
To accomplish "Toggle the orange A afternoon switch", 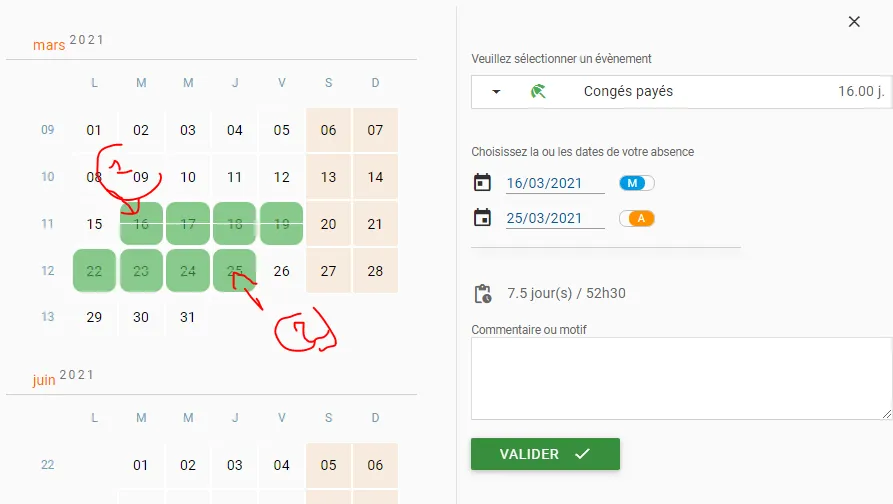I will click(x=637, y=218).
